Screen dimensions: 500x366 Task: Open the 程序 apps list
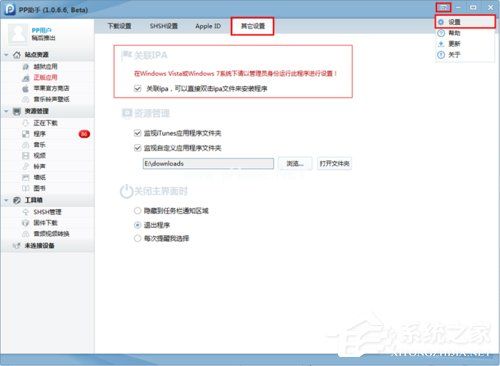tap(39, 134)
